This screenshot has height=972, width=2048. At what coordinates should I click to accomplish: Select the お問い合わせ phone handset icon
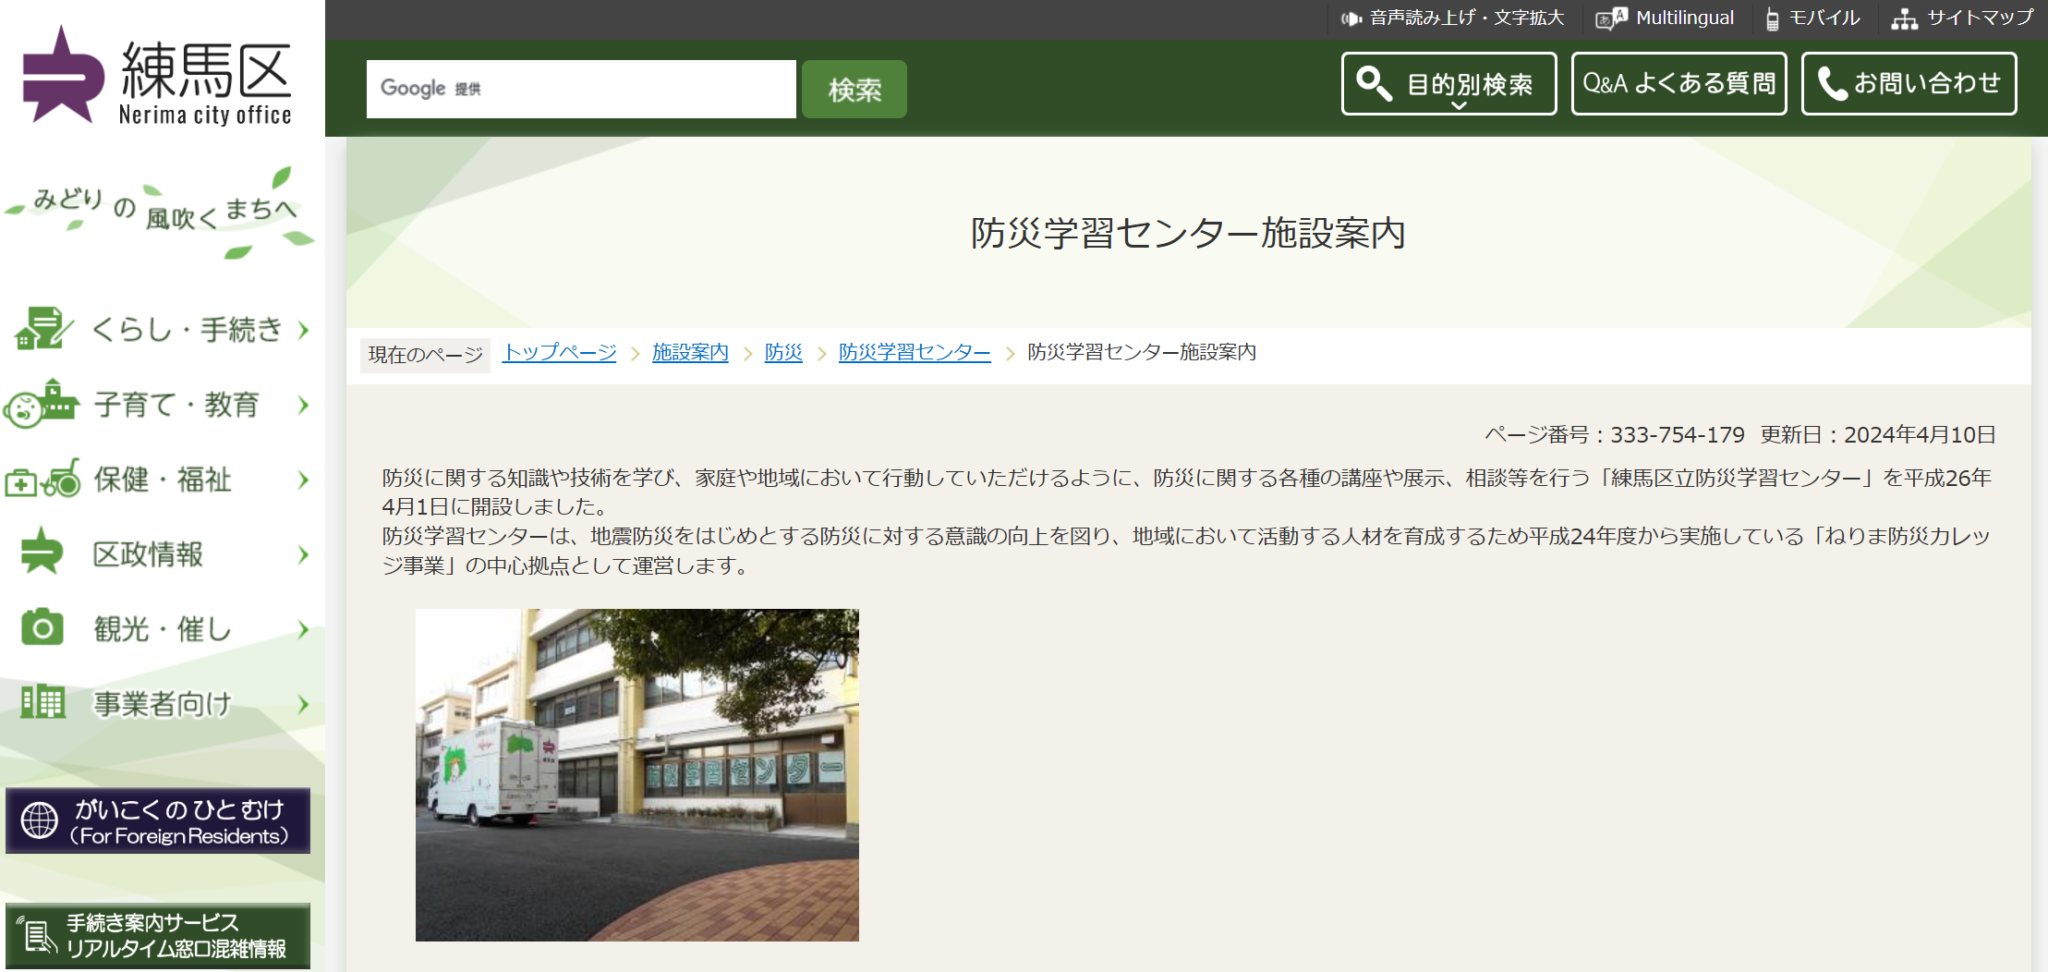(x=1830, y=83)
